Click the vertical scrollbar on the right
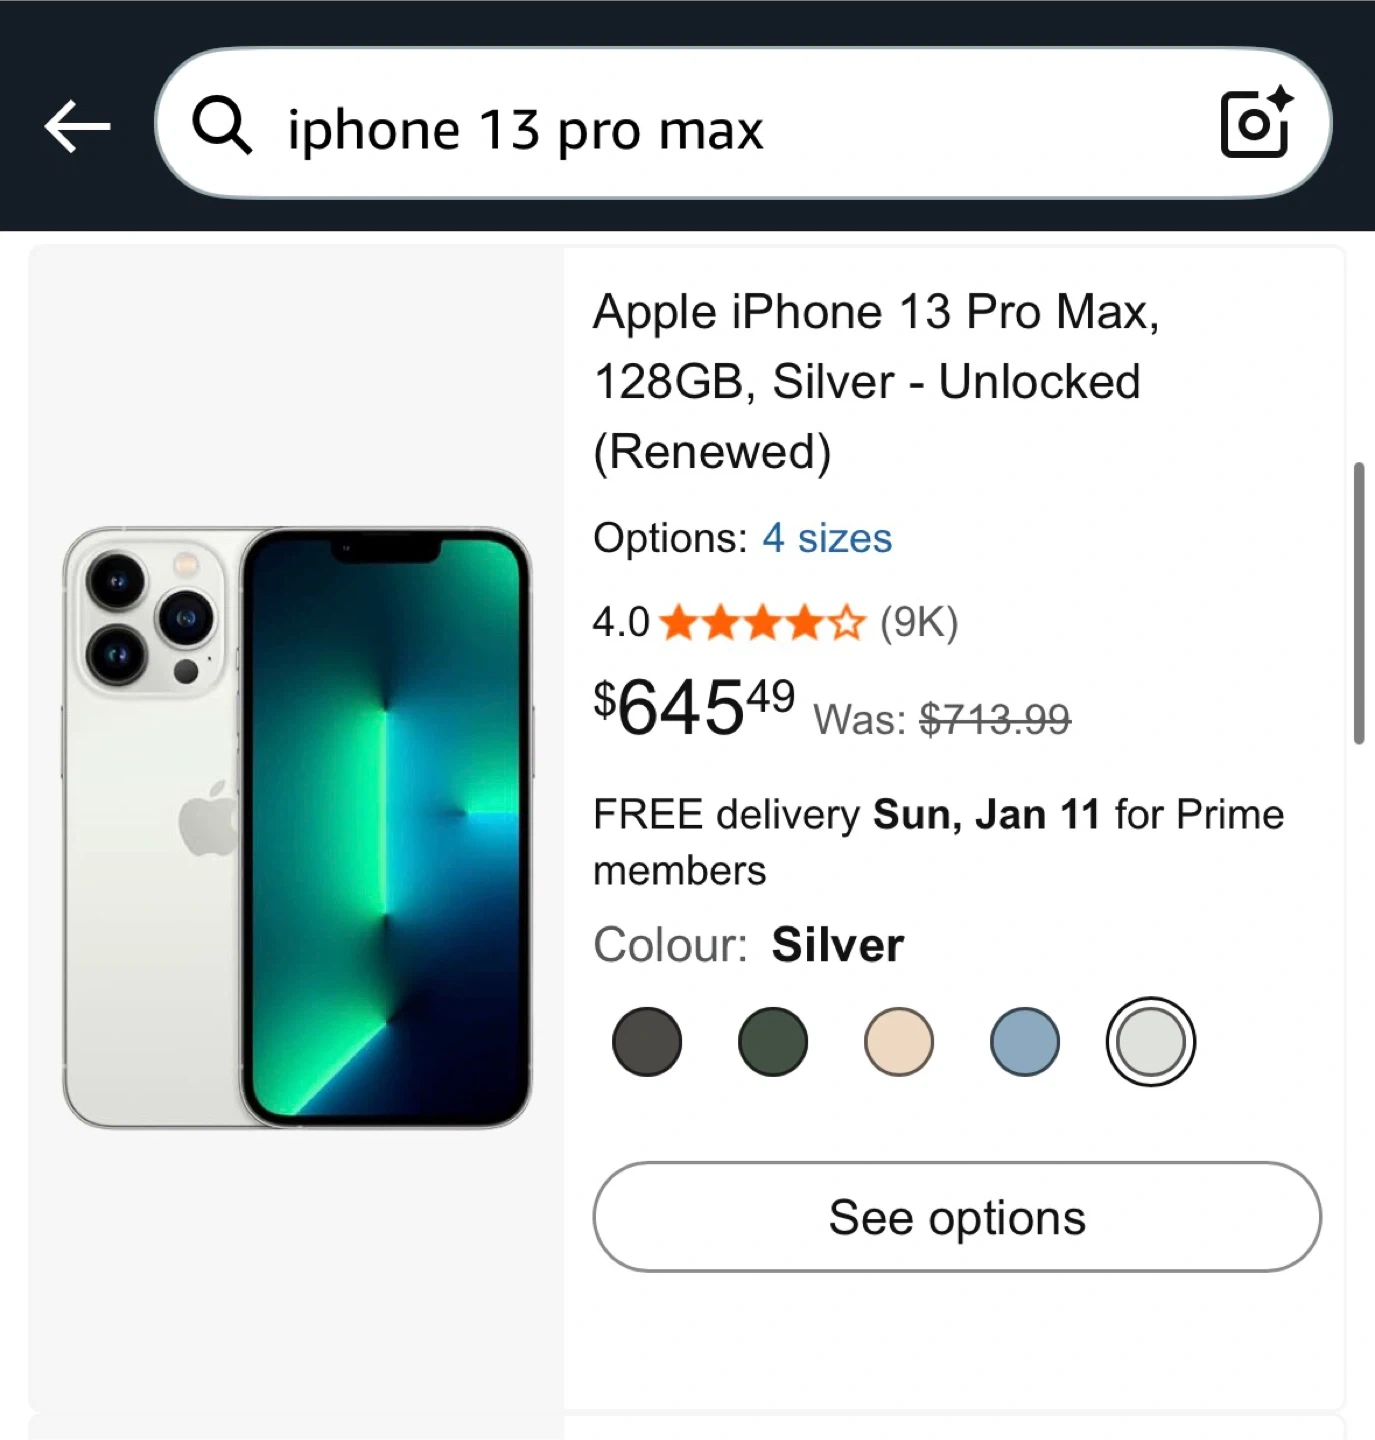Screen dimensions: 1375x1440 [x=1358, y=603]
